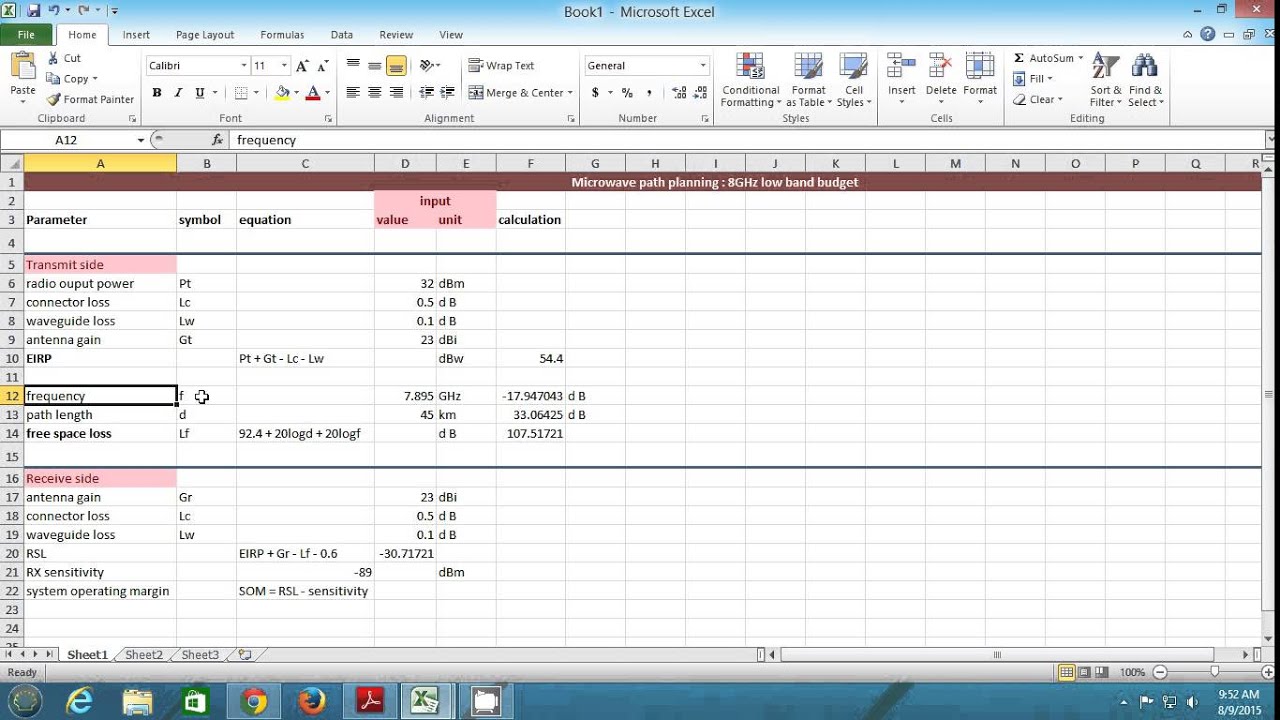Switch to the Page Layout tab
Image resolution: width=1280 pixels, height=720 pixels.
205,34
